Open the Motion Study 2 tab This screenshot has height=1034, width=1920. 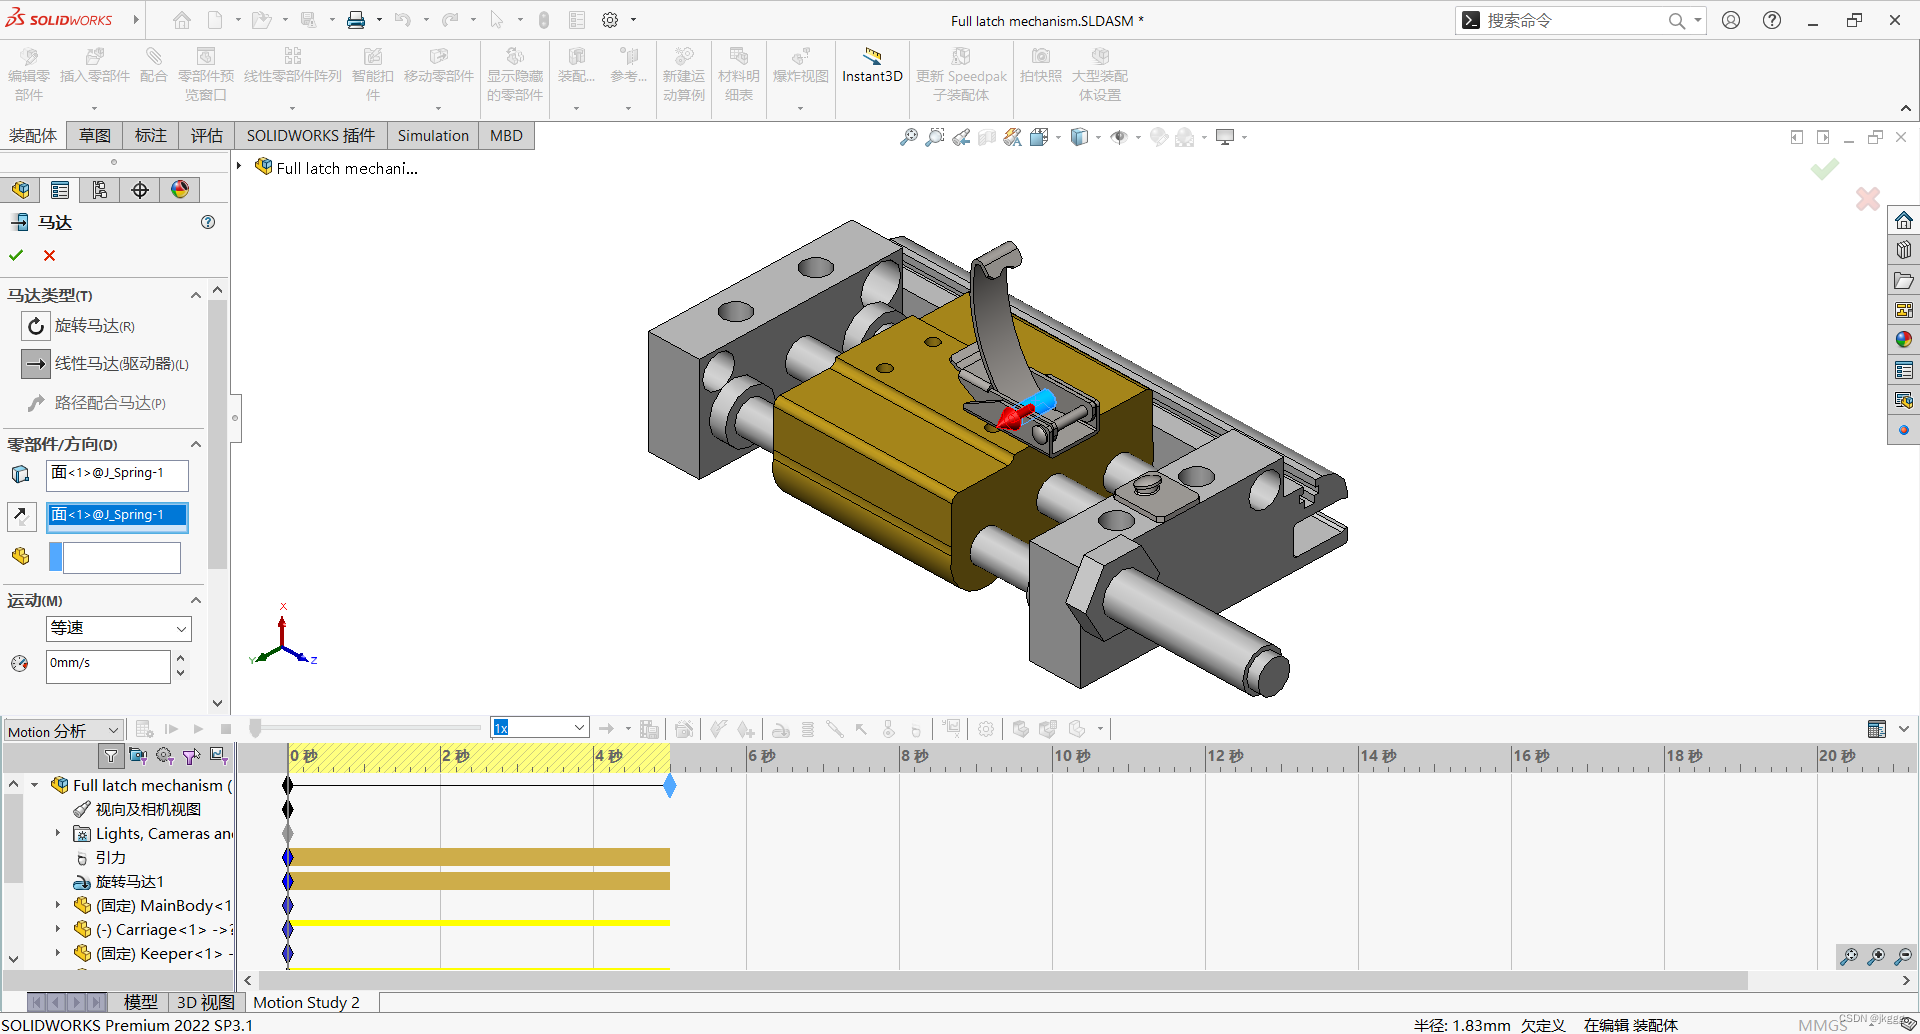(x=306, y=1002)
